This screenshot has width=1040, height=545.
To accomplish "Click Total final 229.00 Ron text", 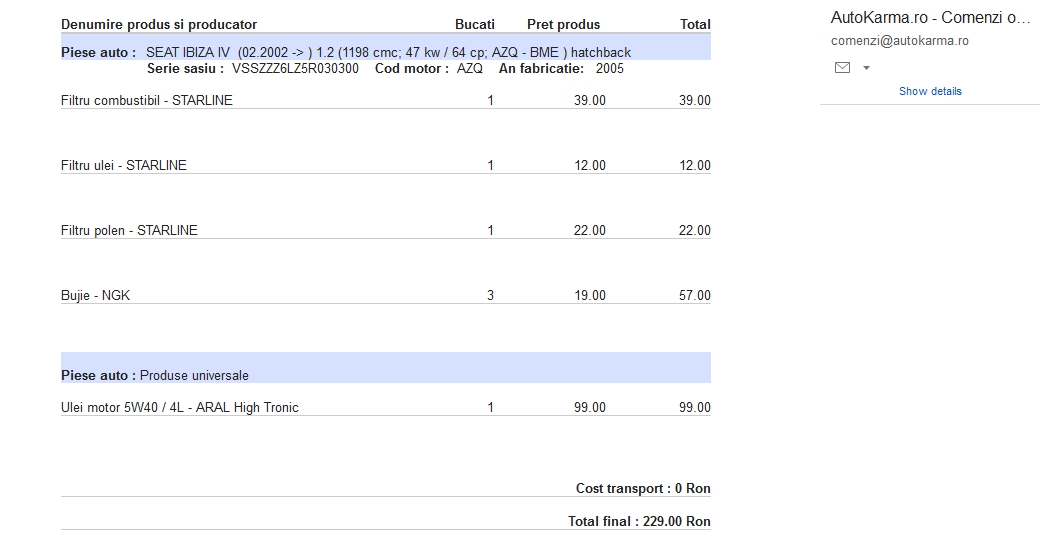I will [x=639, y=521].
